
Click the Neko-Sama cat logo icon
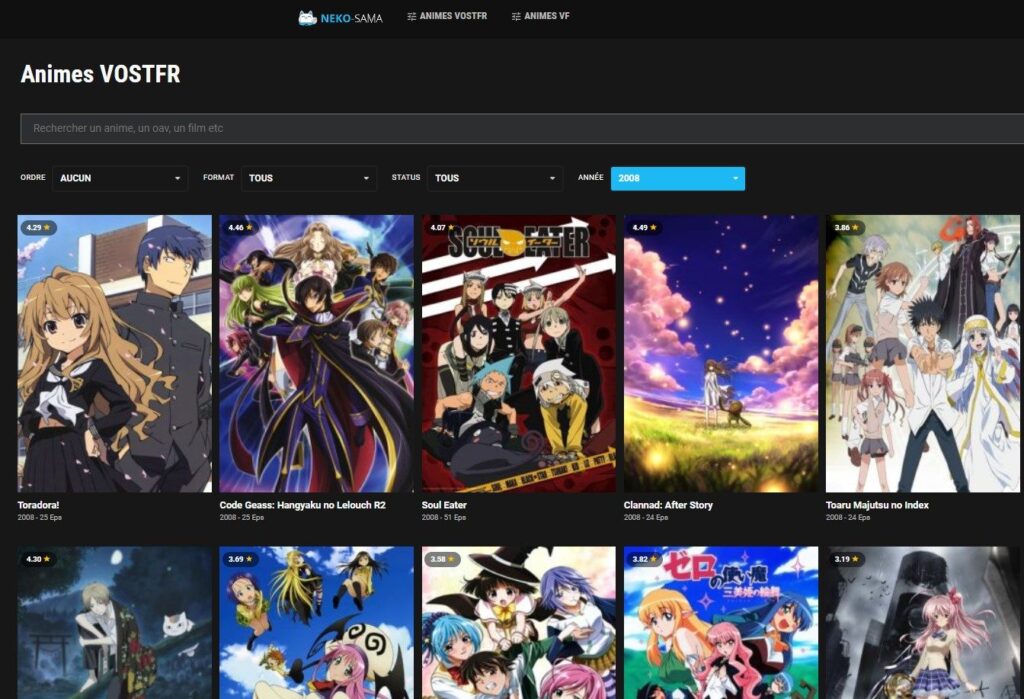coord(308,18)
